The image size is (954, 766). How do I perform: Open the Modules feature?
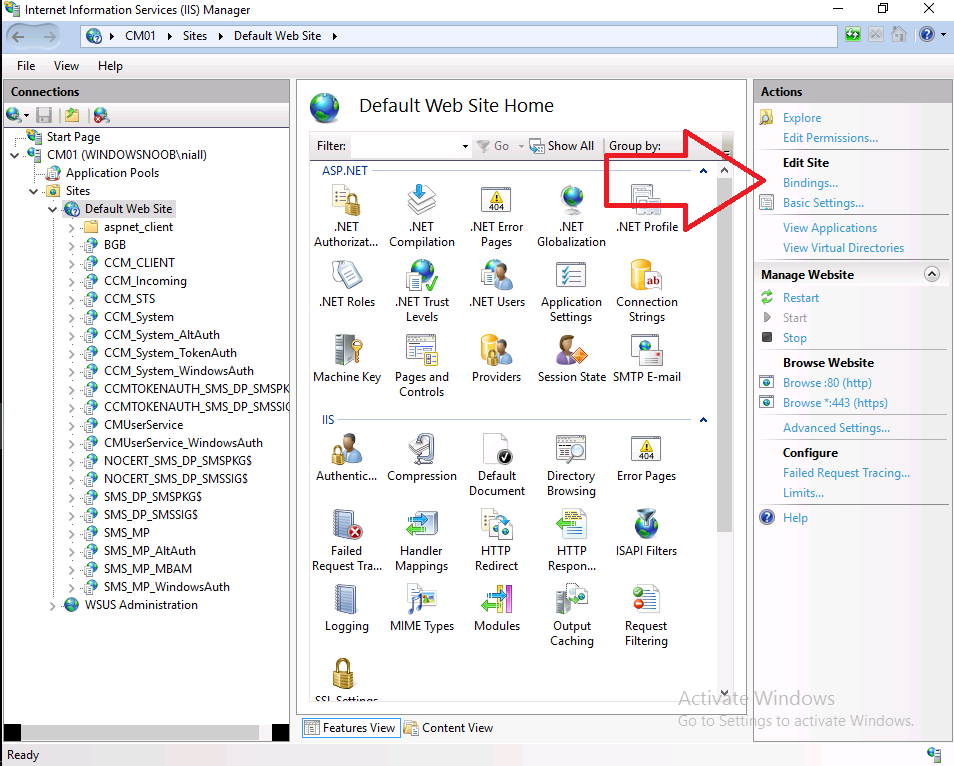pyautogui.click(x=496, y=608)
